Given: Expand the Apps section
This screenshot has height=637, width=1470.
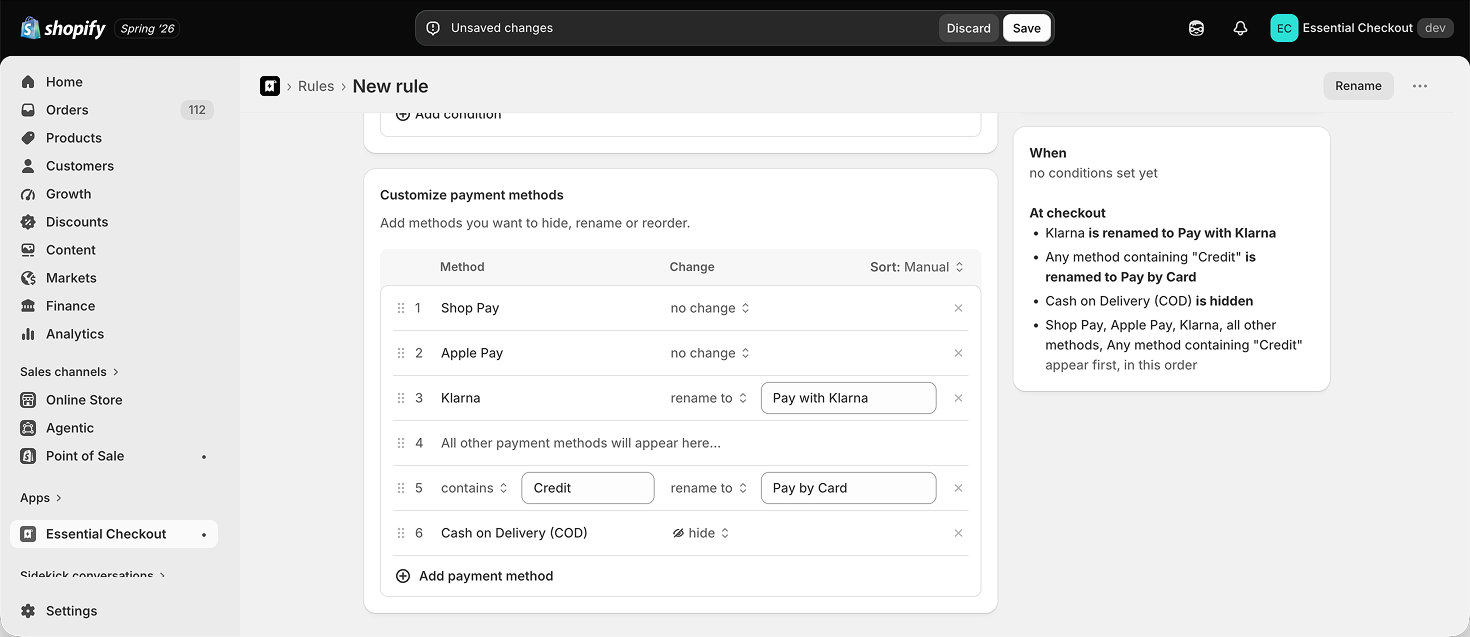Looking at the screenshot, I should click(40, 498).
